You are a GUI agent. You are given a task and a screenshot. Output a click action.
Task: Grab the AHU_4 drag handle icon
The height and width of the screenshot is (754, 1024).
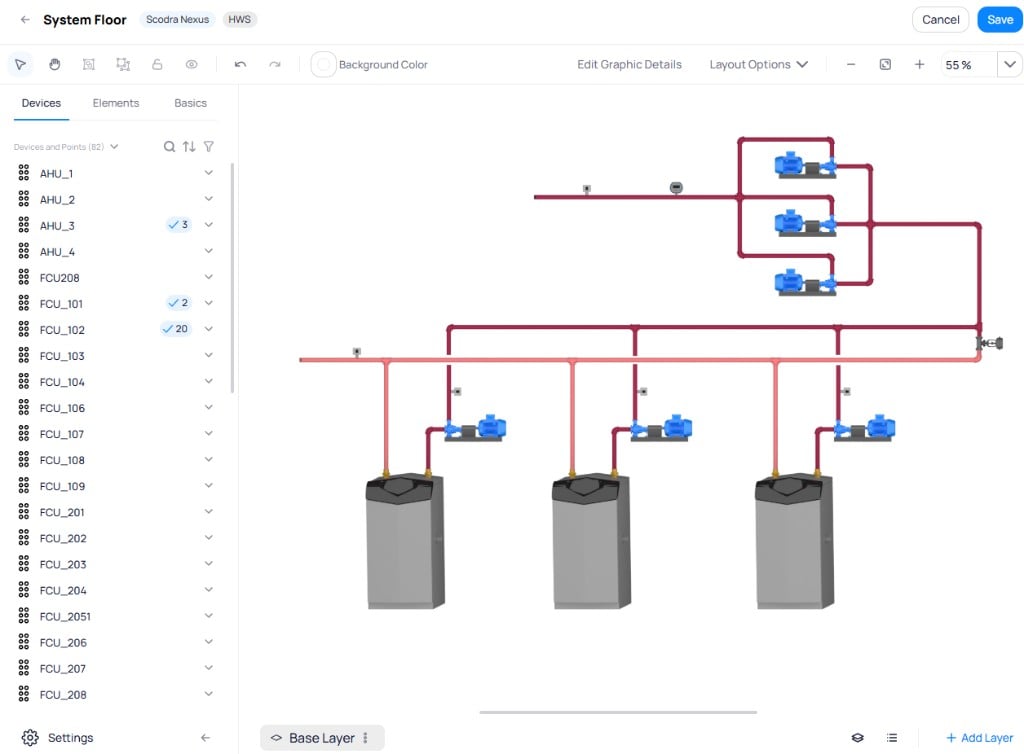pos(24,251)
